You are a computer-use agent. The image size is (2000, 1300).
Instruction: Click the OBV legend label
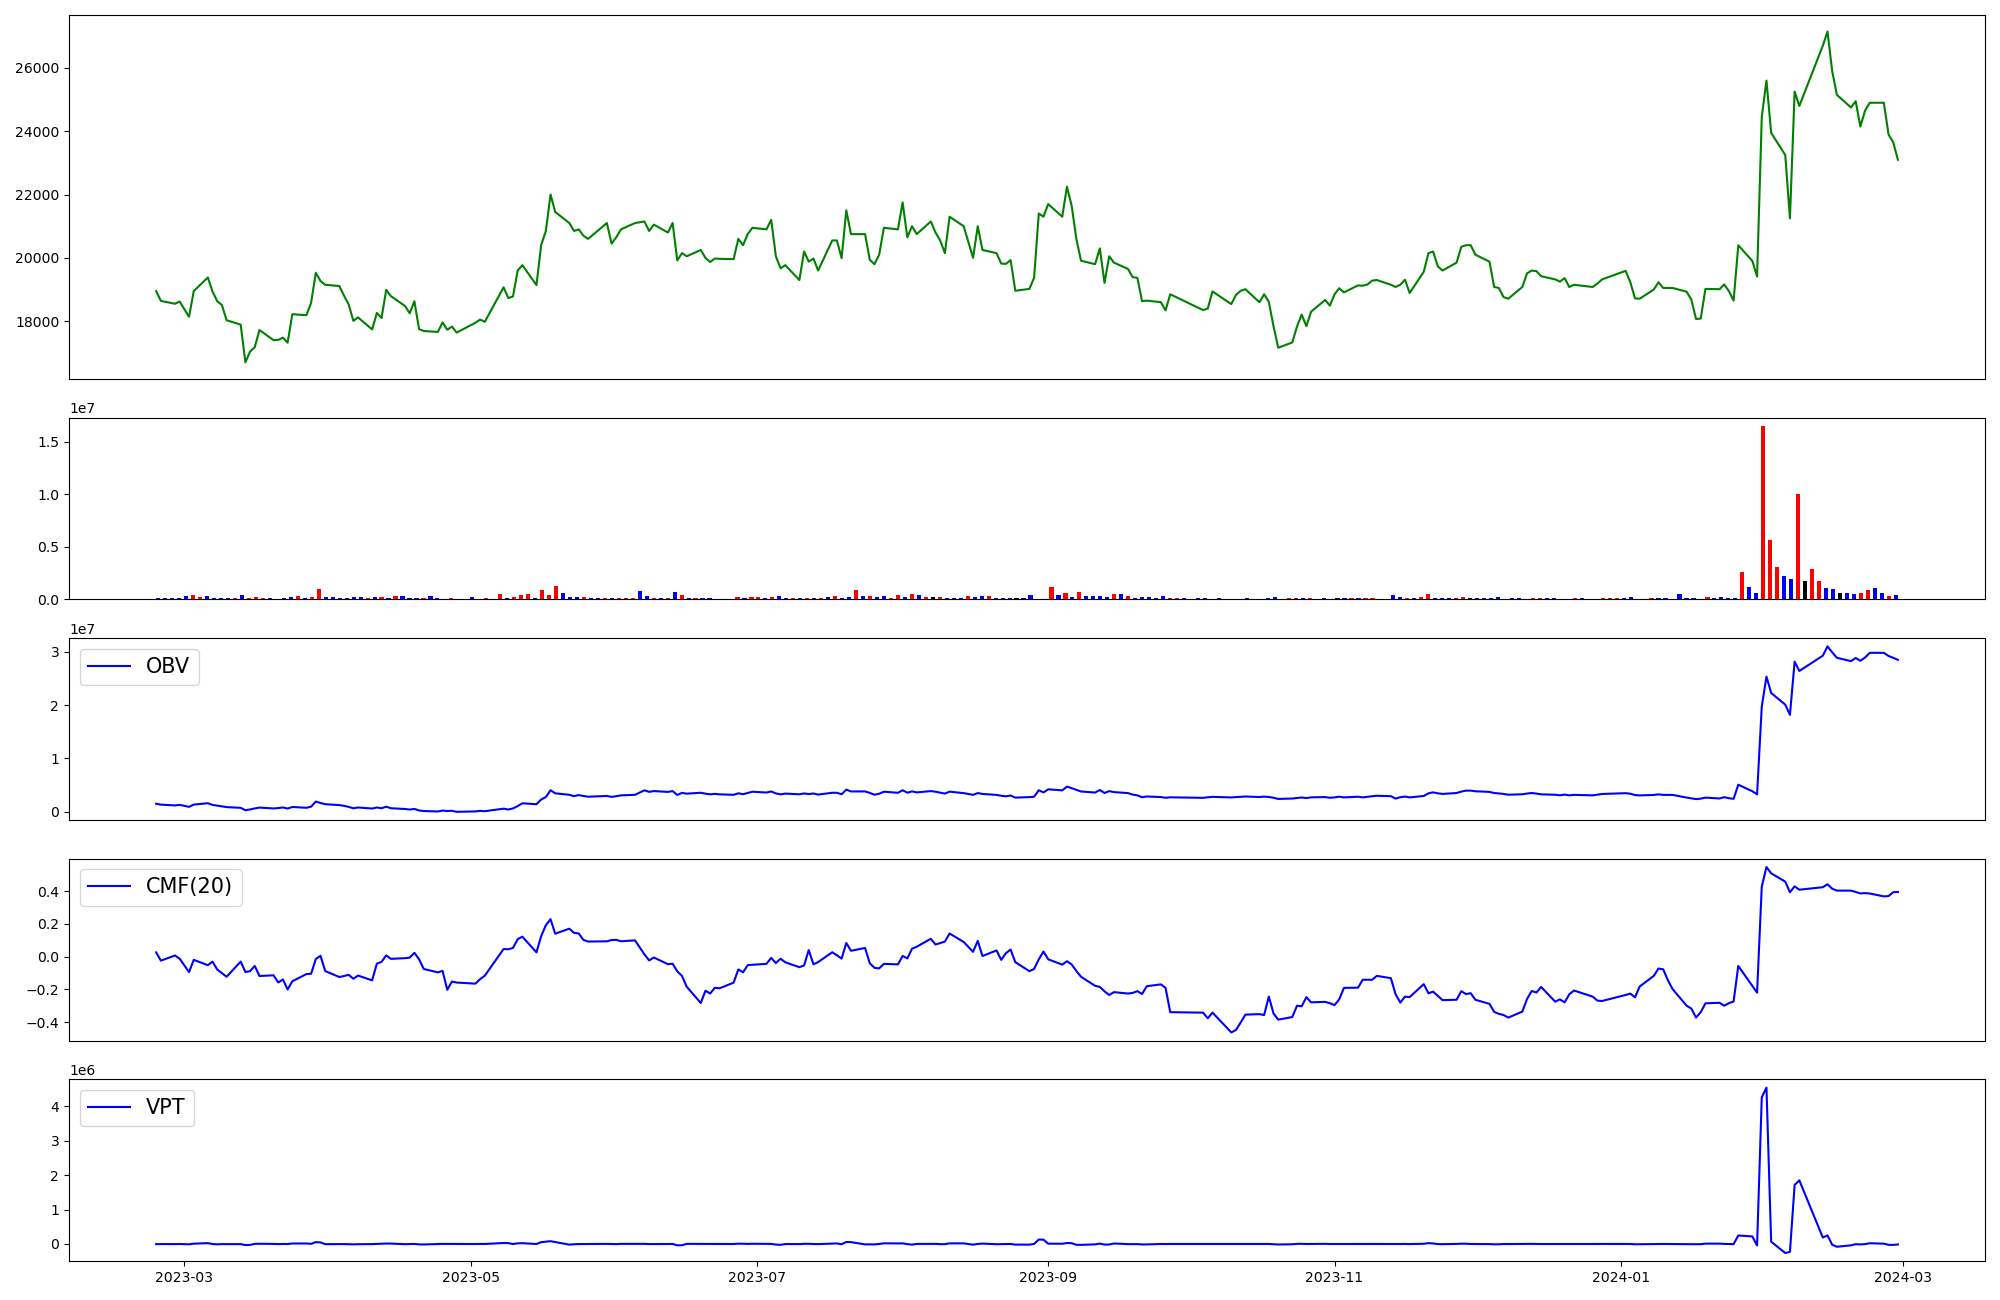[x=167, y=667]
